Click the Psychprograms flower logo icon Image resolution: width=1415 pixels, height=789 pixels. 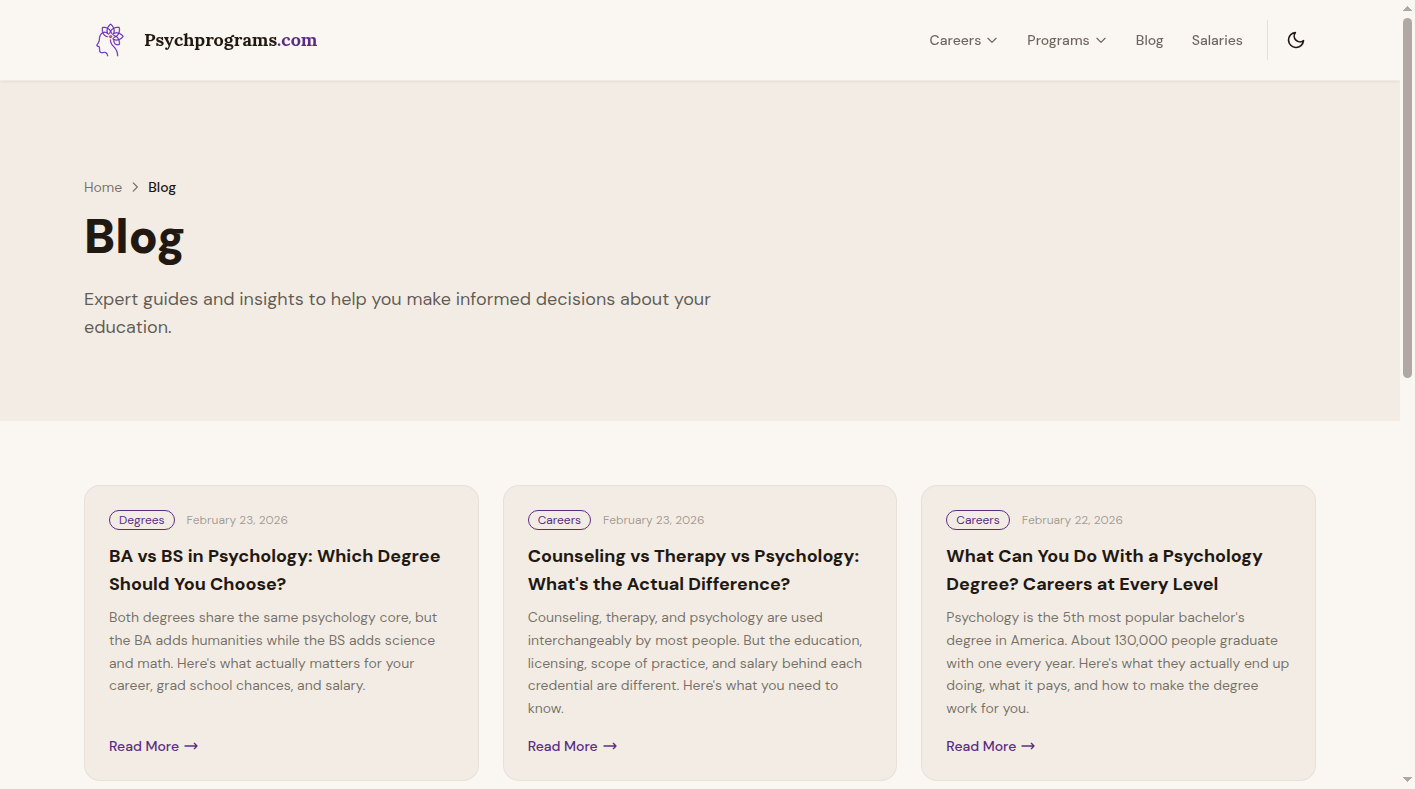point(109,40)
